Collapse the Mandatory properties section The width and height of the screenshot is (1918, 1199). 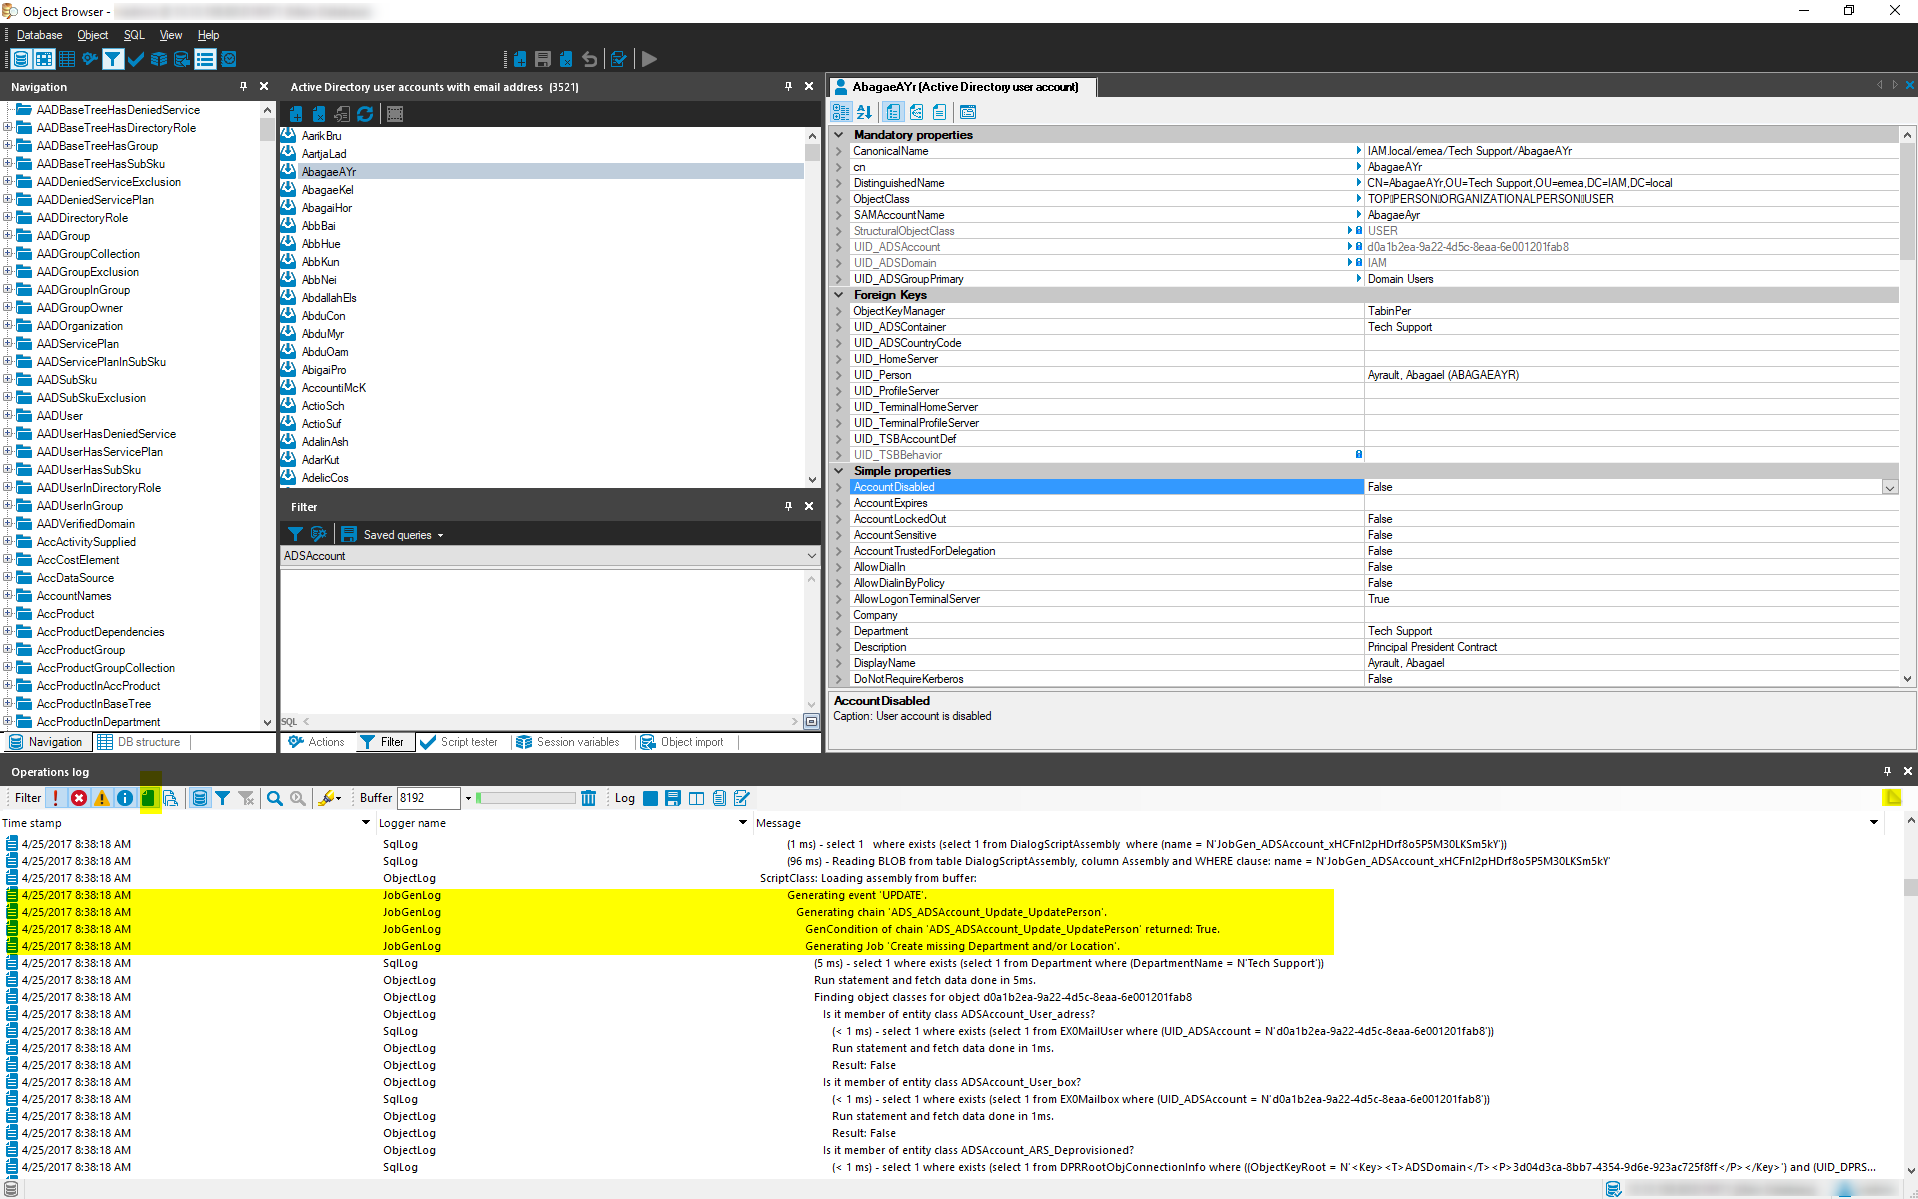click(839, 135)
